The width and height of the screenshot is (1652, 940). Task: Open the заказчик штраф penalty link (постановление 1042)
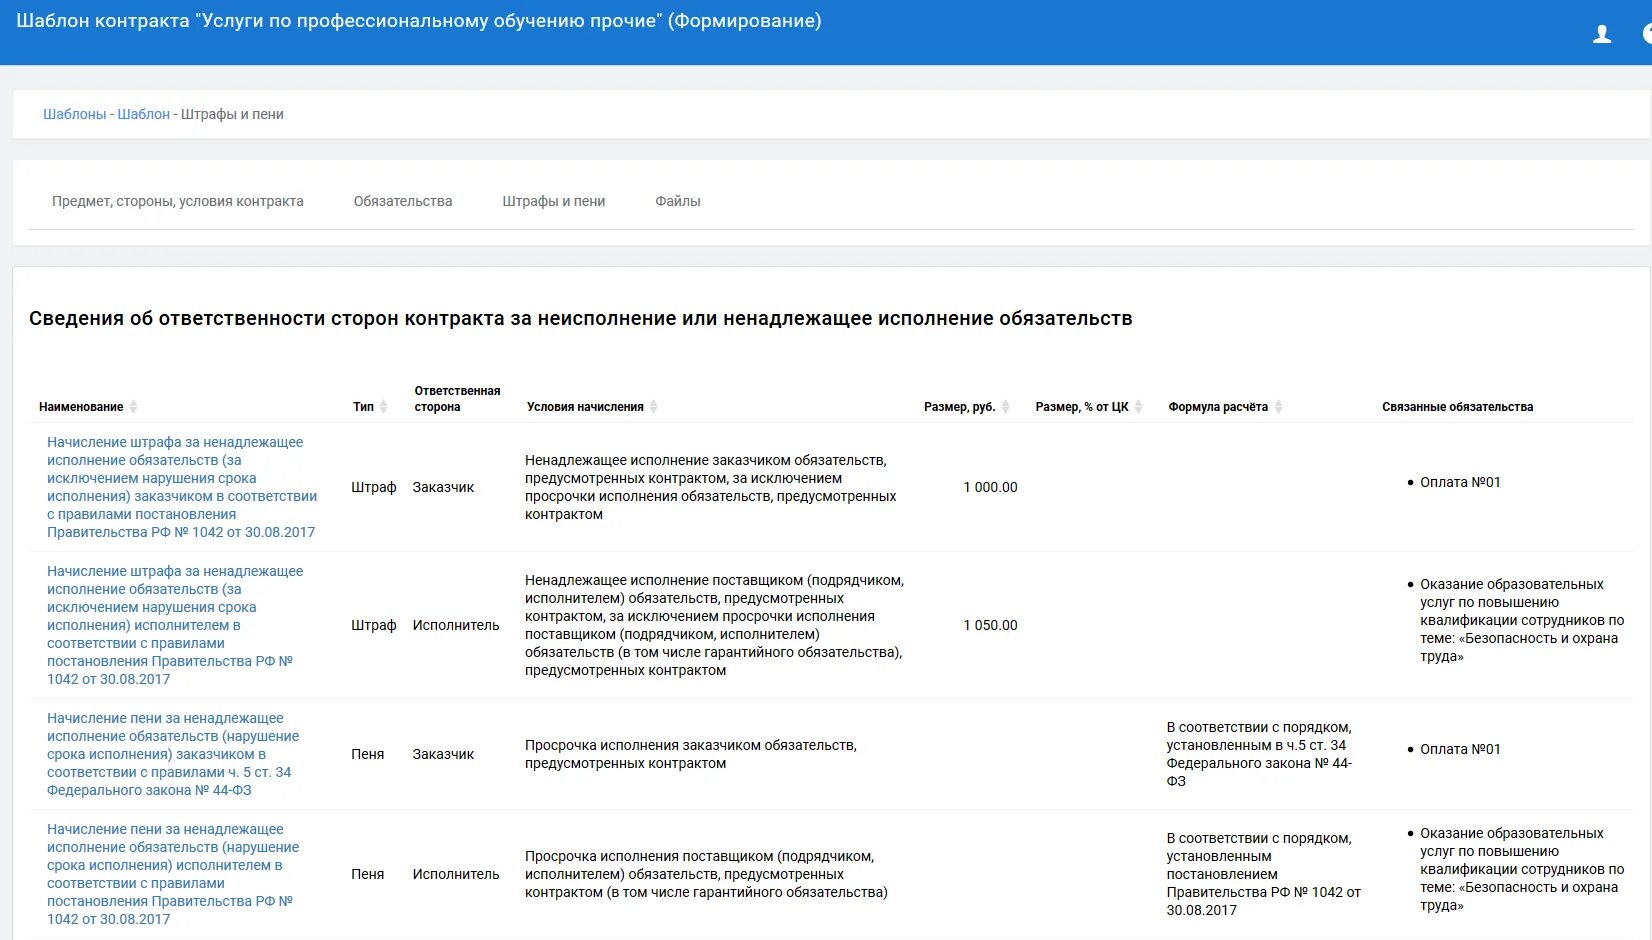coord(182,487)
